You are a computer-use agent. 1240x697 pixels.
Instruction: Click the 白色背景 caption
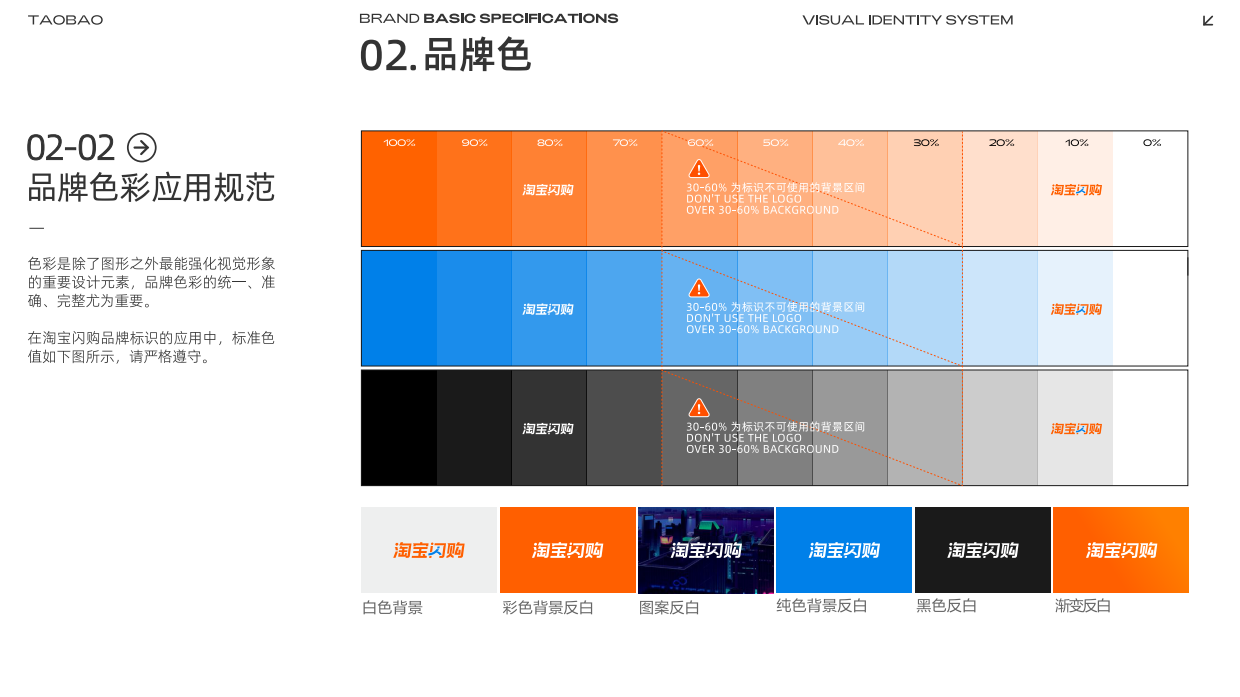click(392, 607)
